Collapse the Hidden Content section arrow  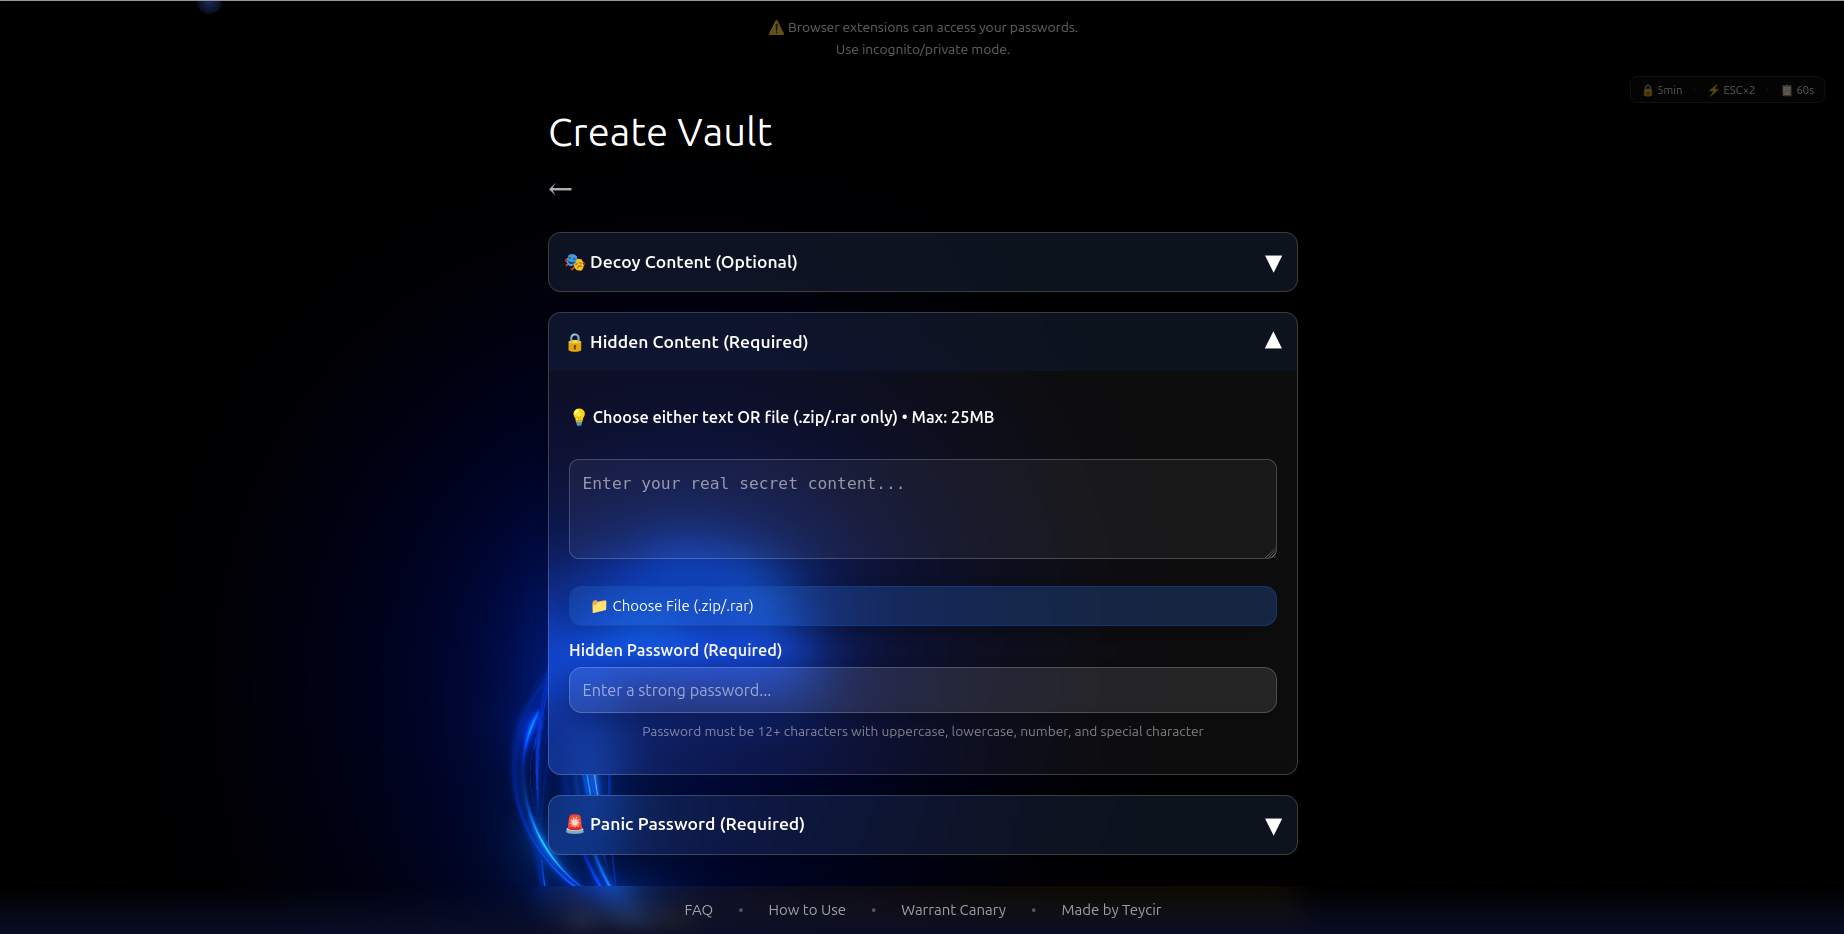pos(1273,341)
